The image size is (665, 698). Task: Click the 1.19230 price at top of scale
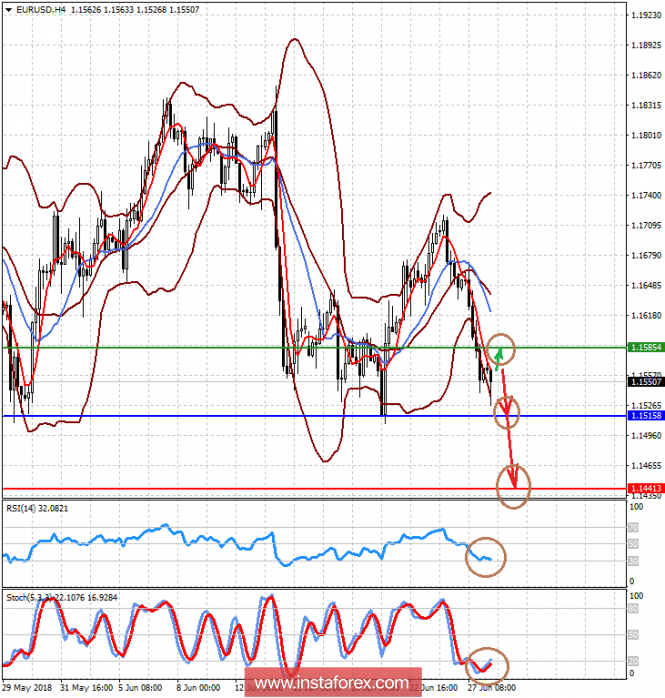[645, 15]
